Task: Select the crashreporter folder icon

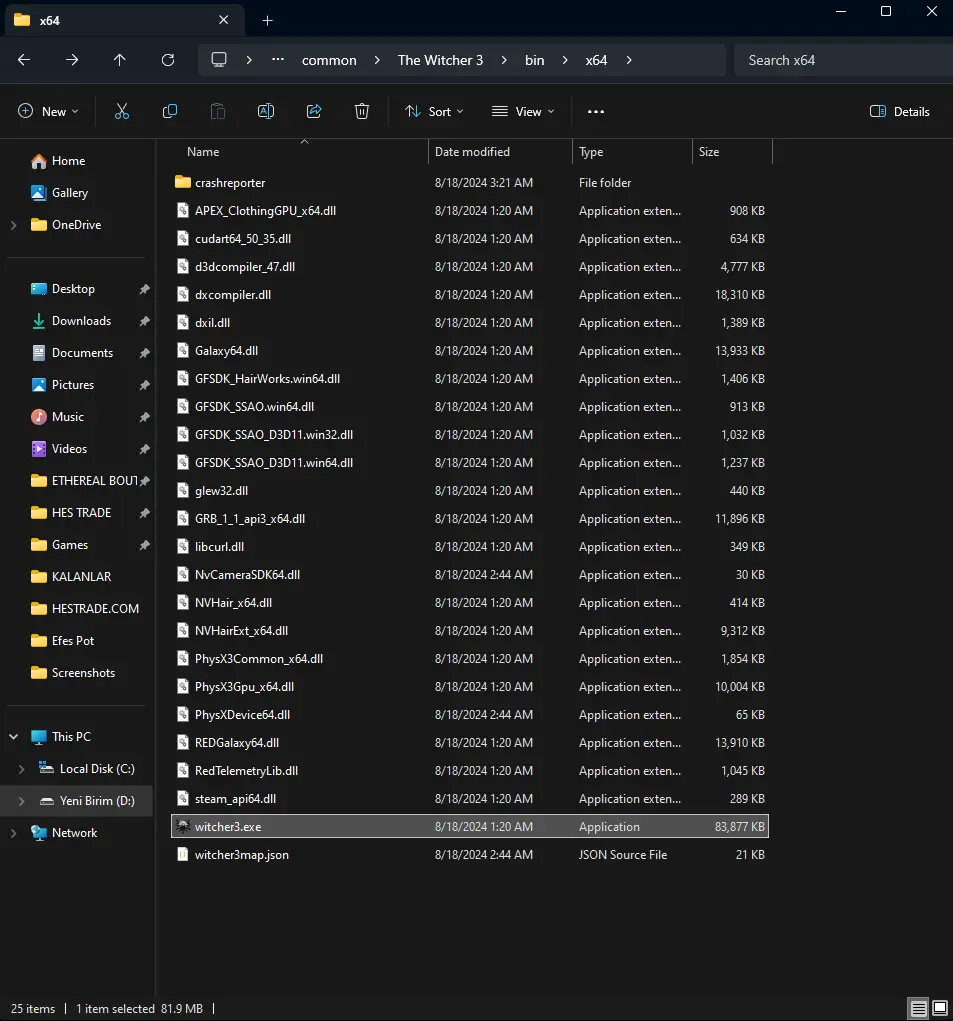Action: coord(183,182)
